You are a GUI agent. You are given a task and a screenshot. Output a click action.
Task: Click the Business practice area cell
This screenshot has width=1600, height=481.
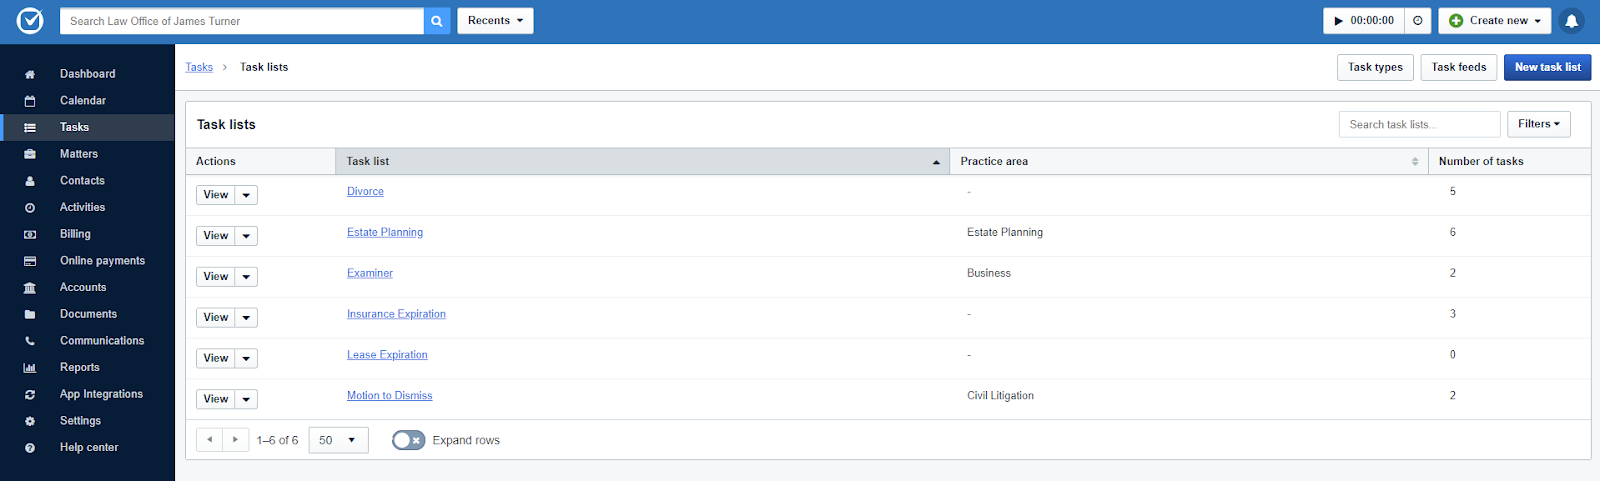(x=989, y=273)
